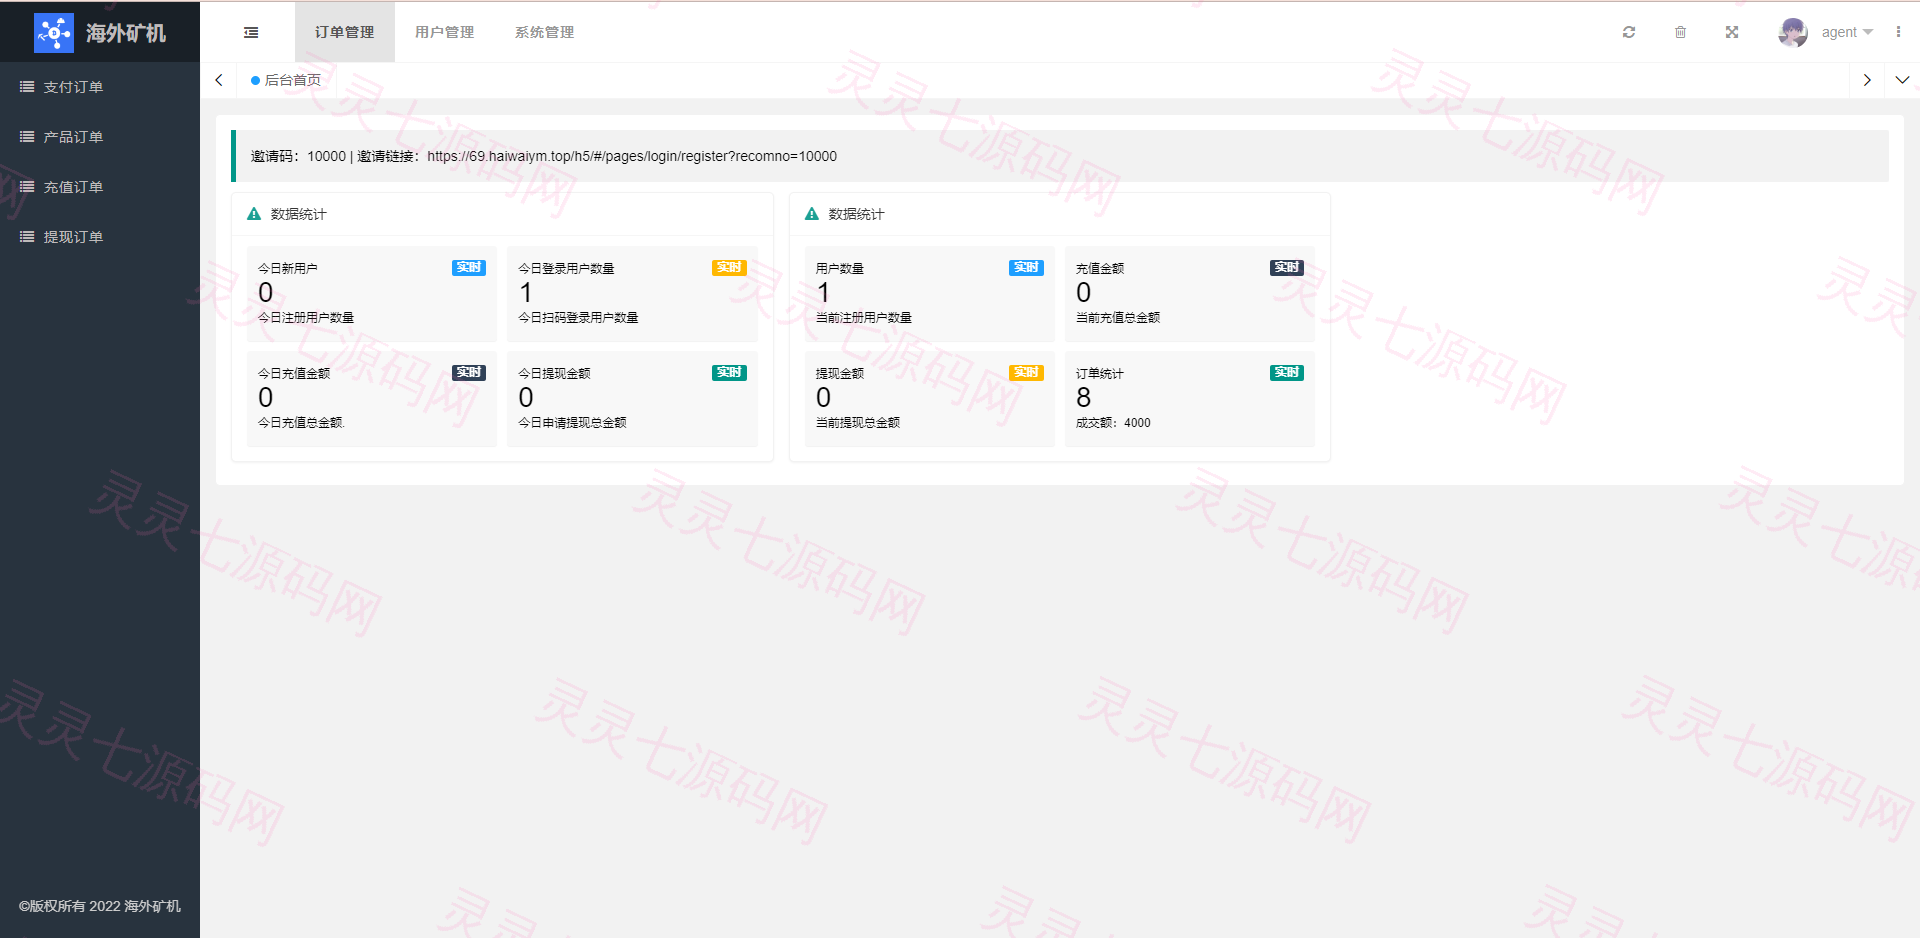Click the 提现金额 statistic card
This screenshot has width=1920, height=938.
[929, 399]
